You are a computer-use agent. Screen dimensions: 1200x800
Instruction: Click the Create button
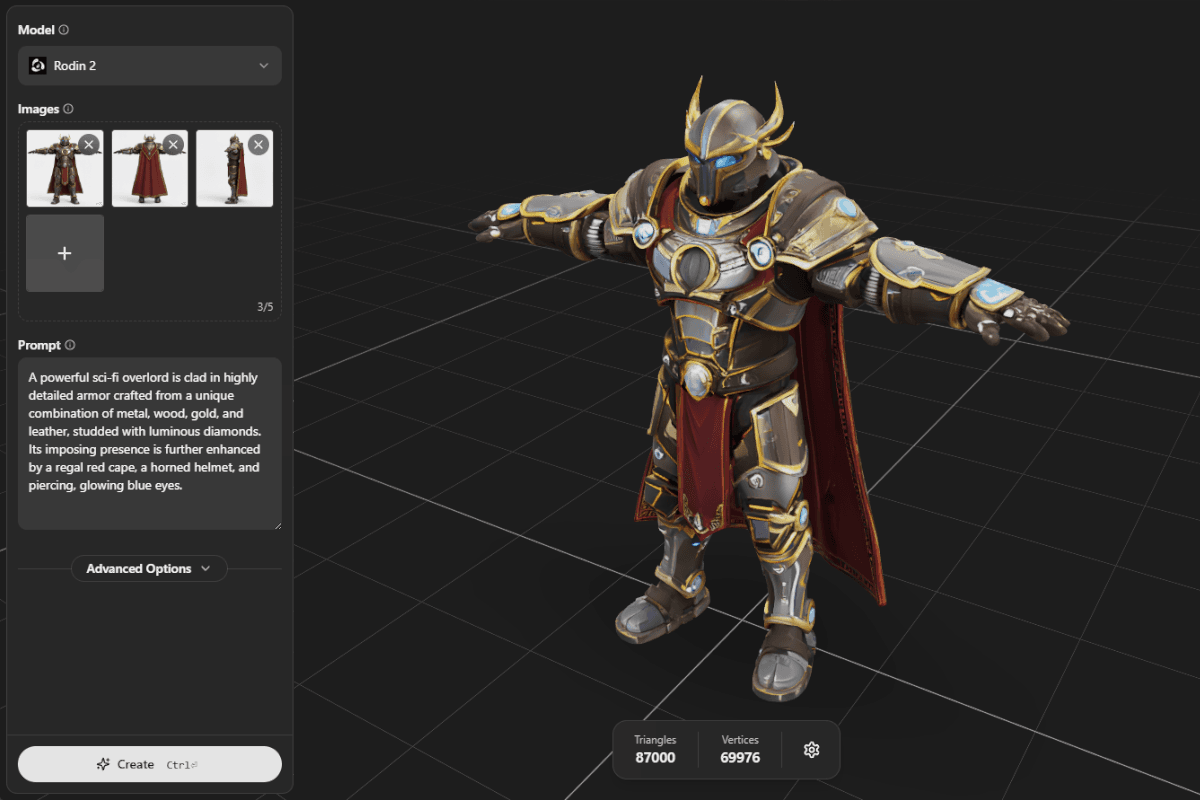point(149,764)
